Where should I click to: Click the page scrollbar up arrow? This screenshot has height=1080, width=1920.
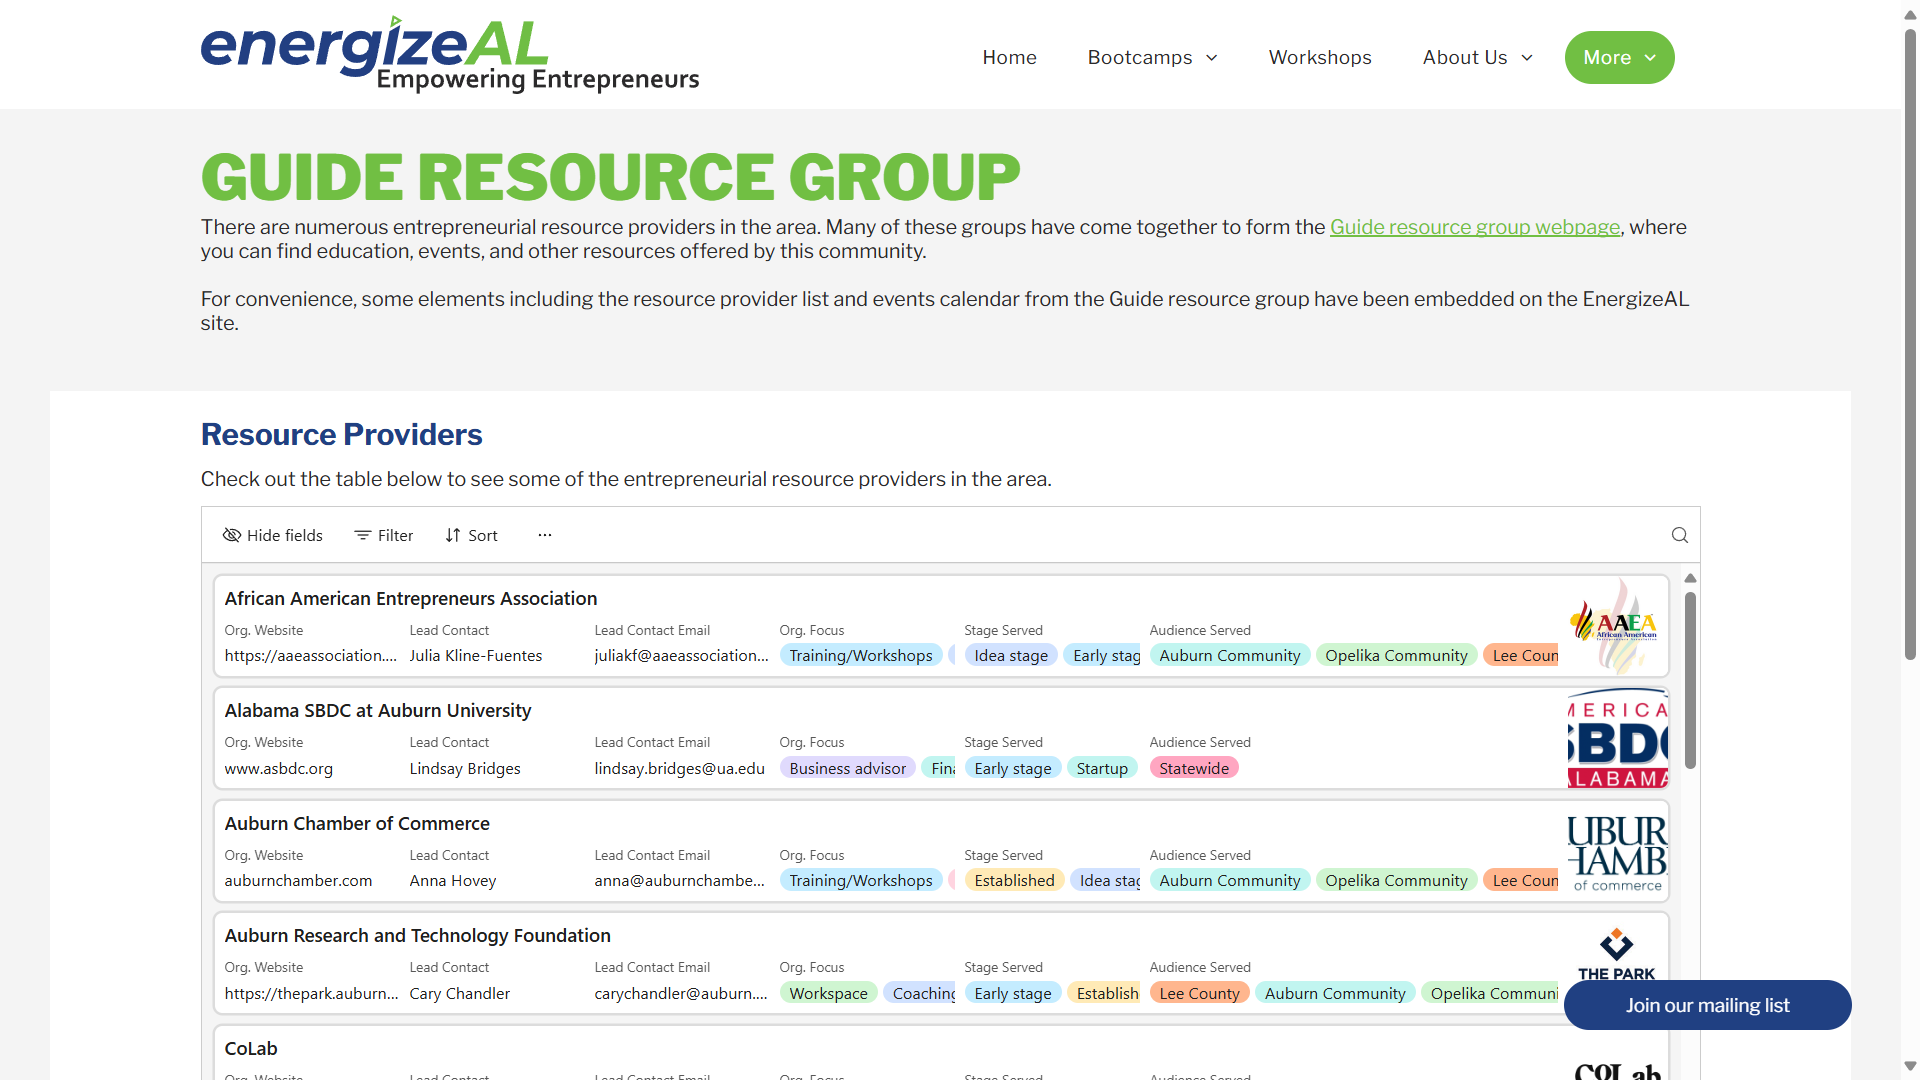coord(1910,15)
